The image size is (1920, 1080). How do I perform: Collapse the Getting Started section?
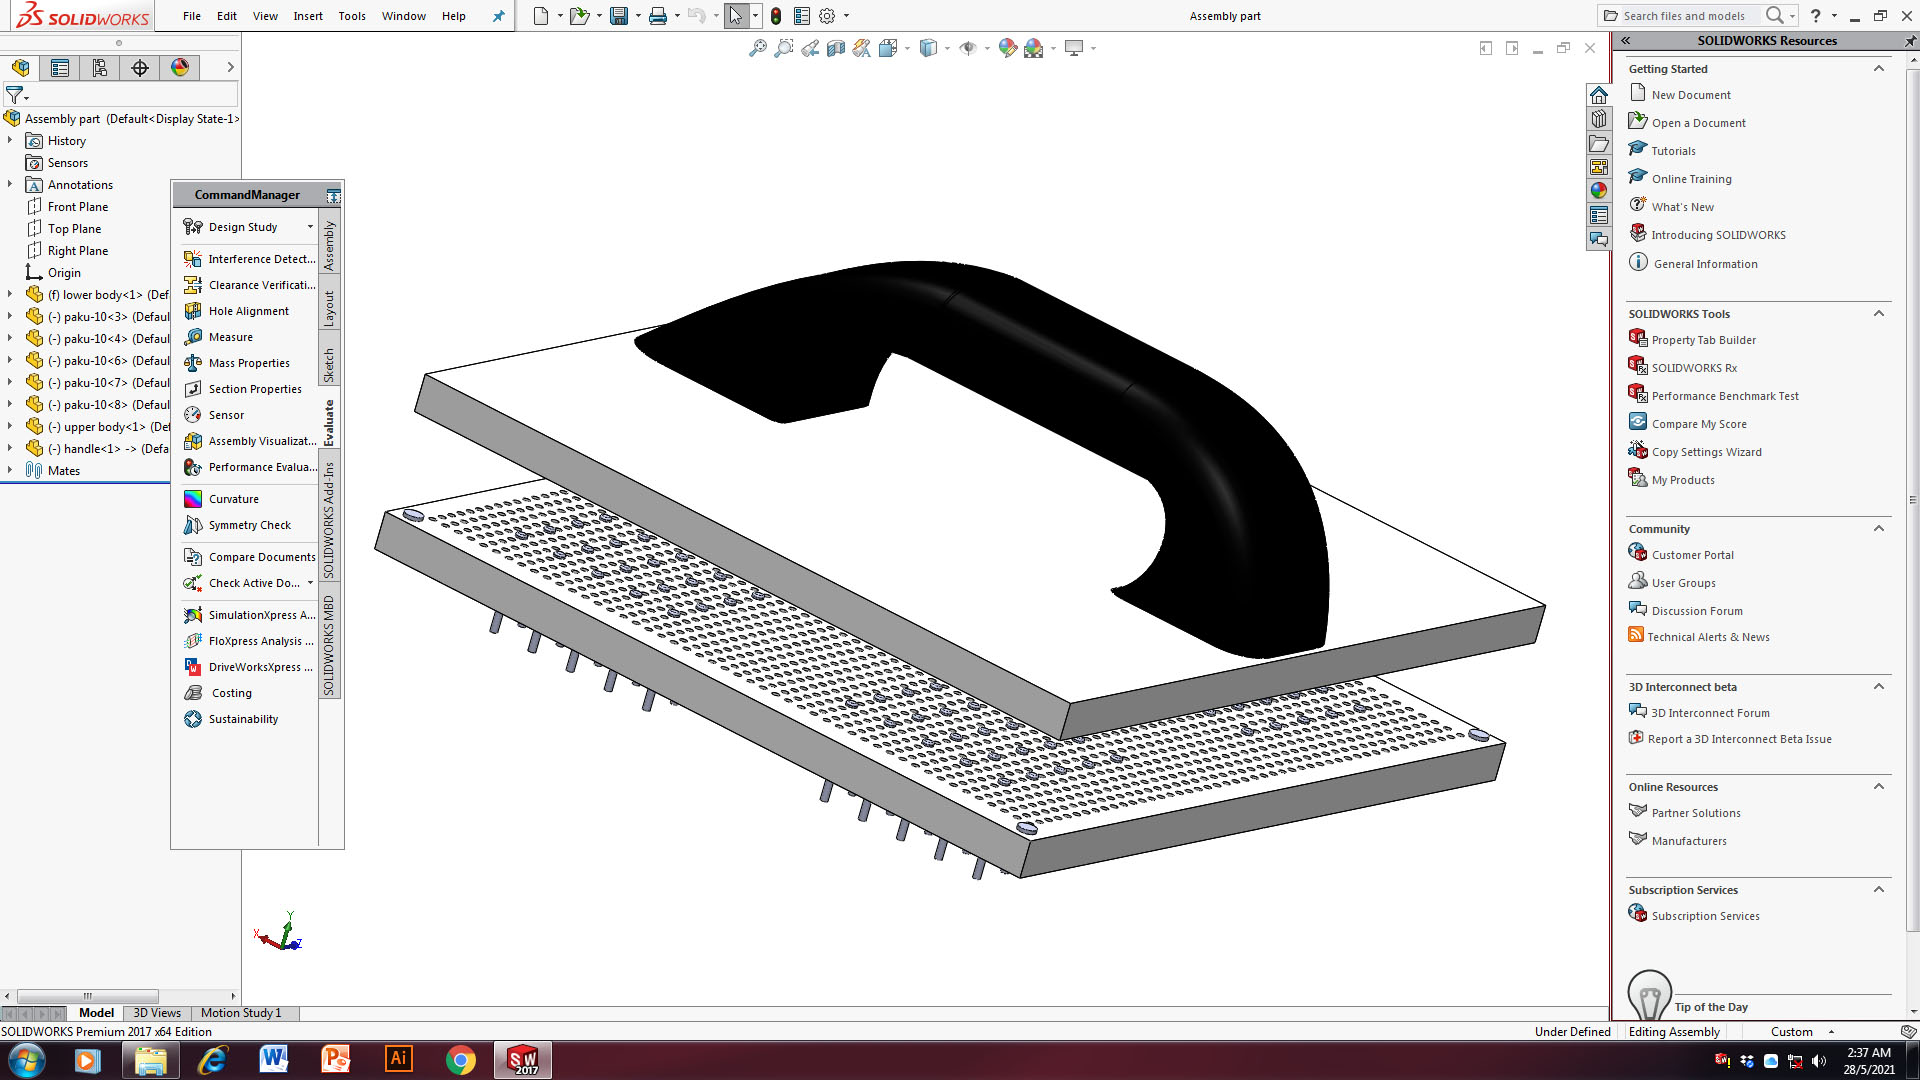pos(1878,69)
